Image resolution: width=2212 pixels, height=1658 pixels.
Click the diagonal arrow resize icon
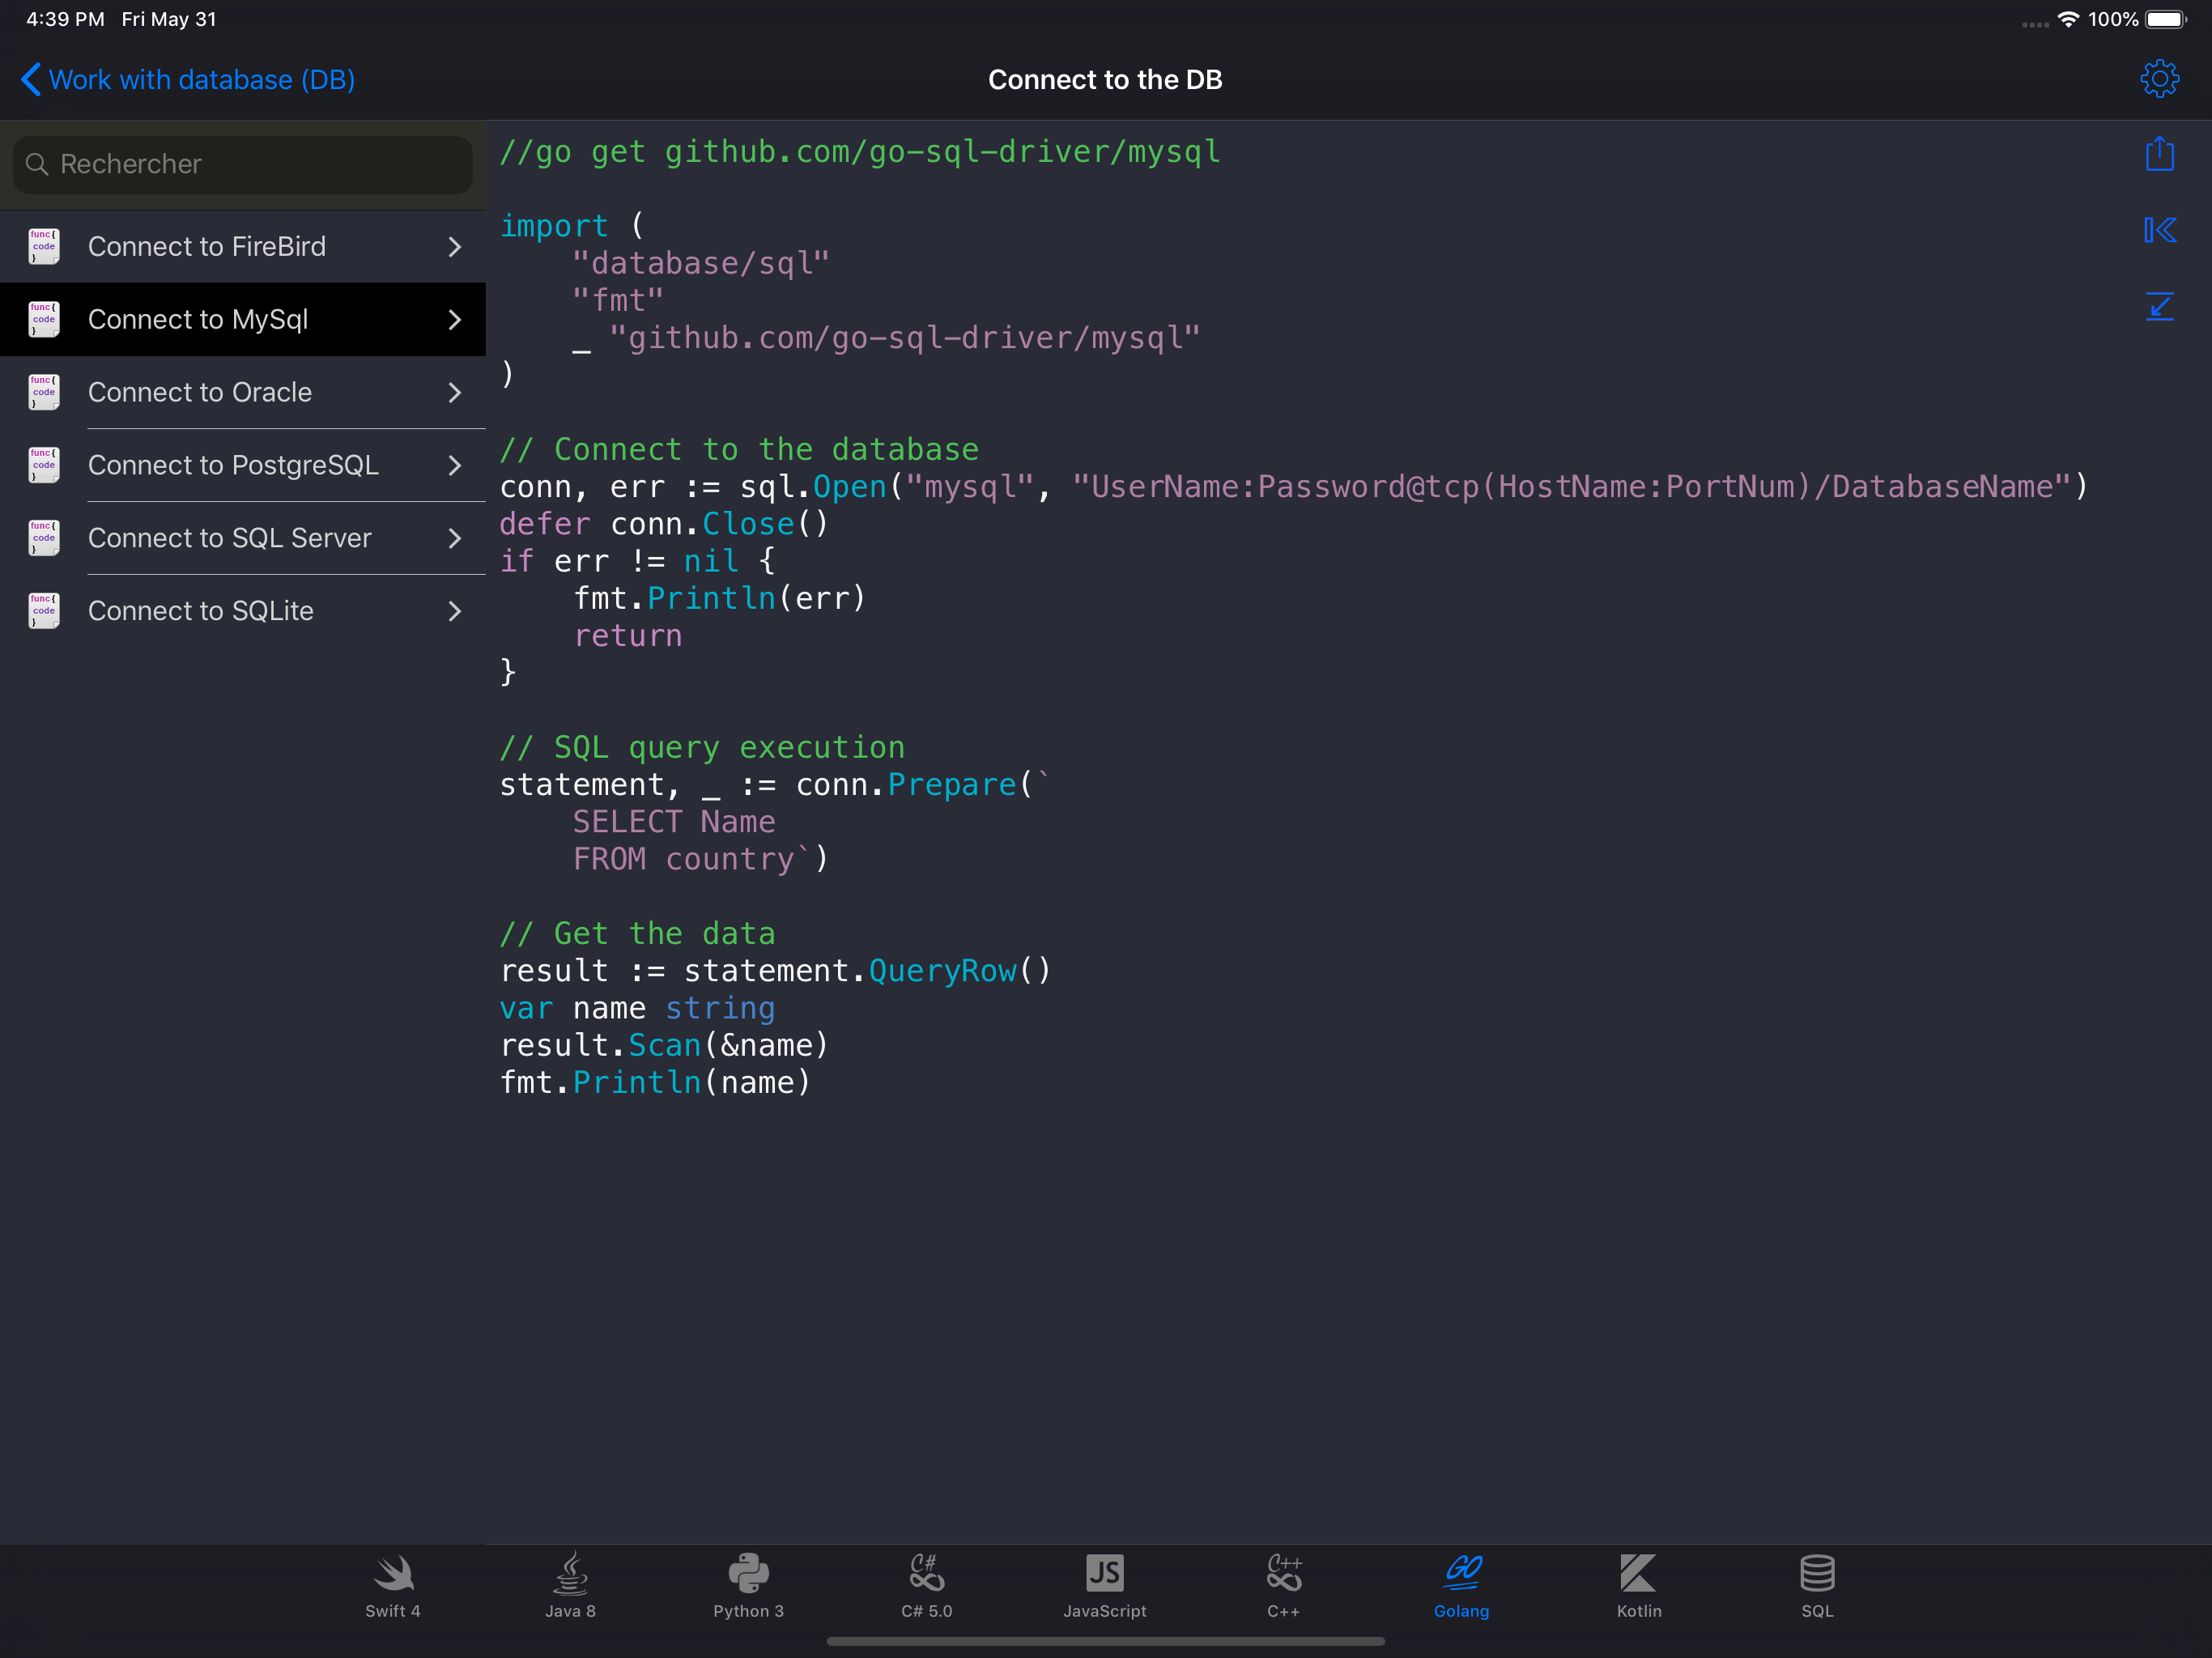point(2159,306)
